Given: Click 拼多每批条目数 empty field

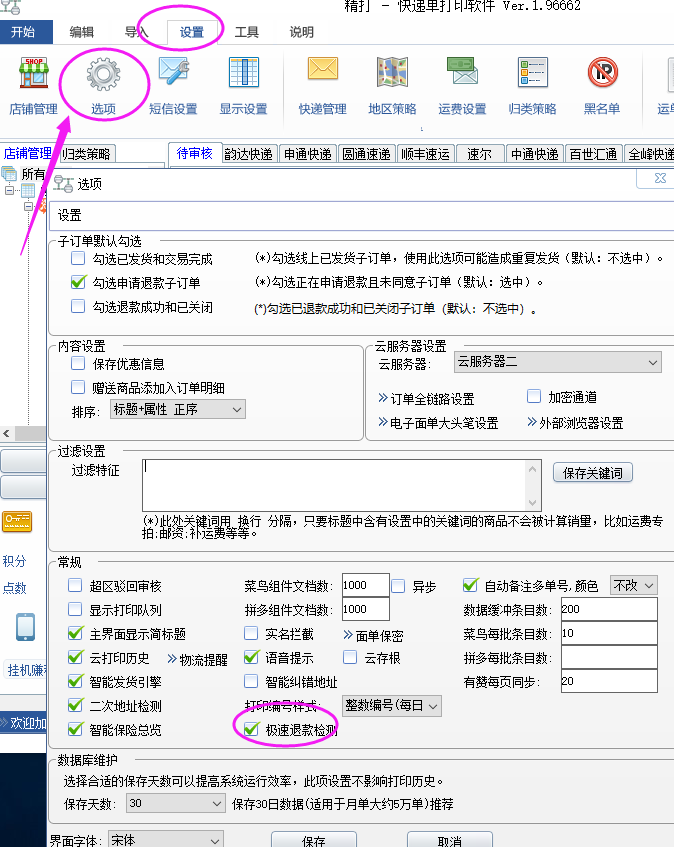Looking at the screenshot, I should click(x=609, y=657).
